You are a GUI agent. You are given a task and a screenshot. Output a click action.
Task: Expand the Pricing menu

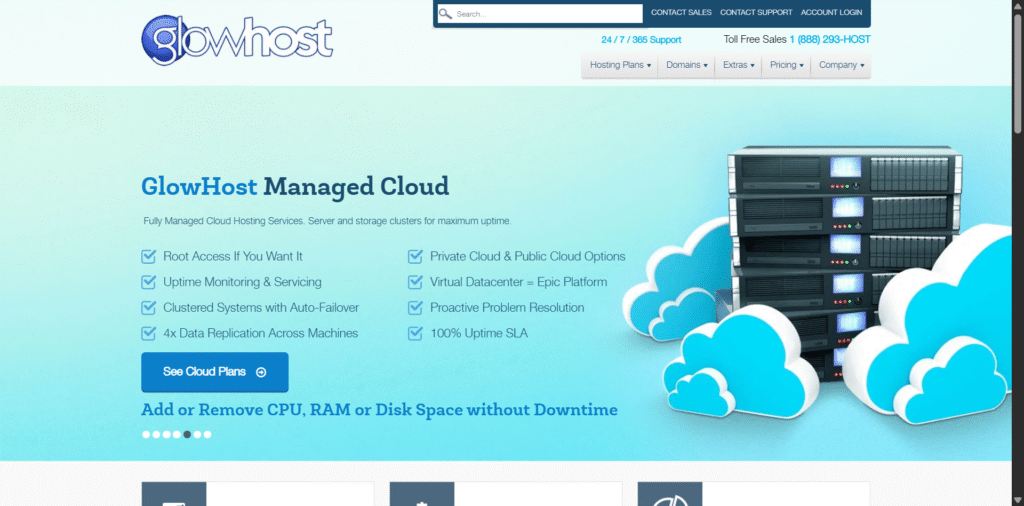(x=786, y=65)
